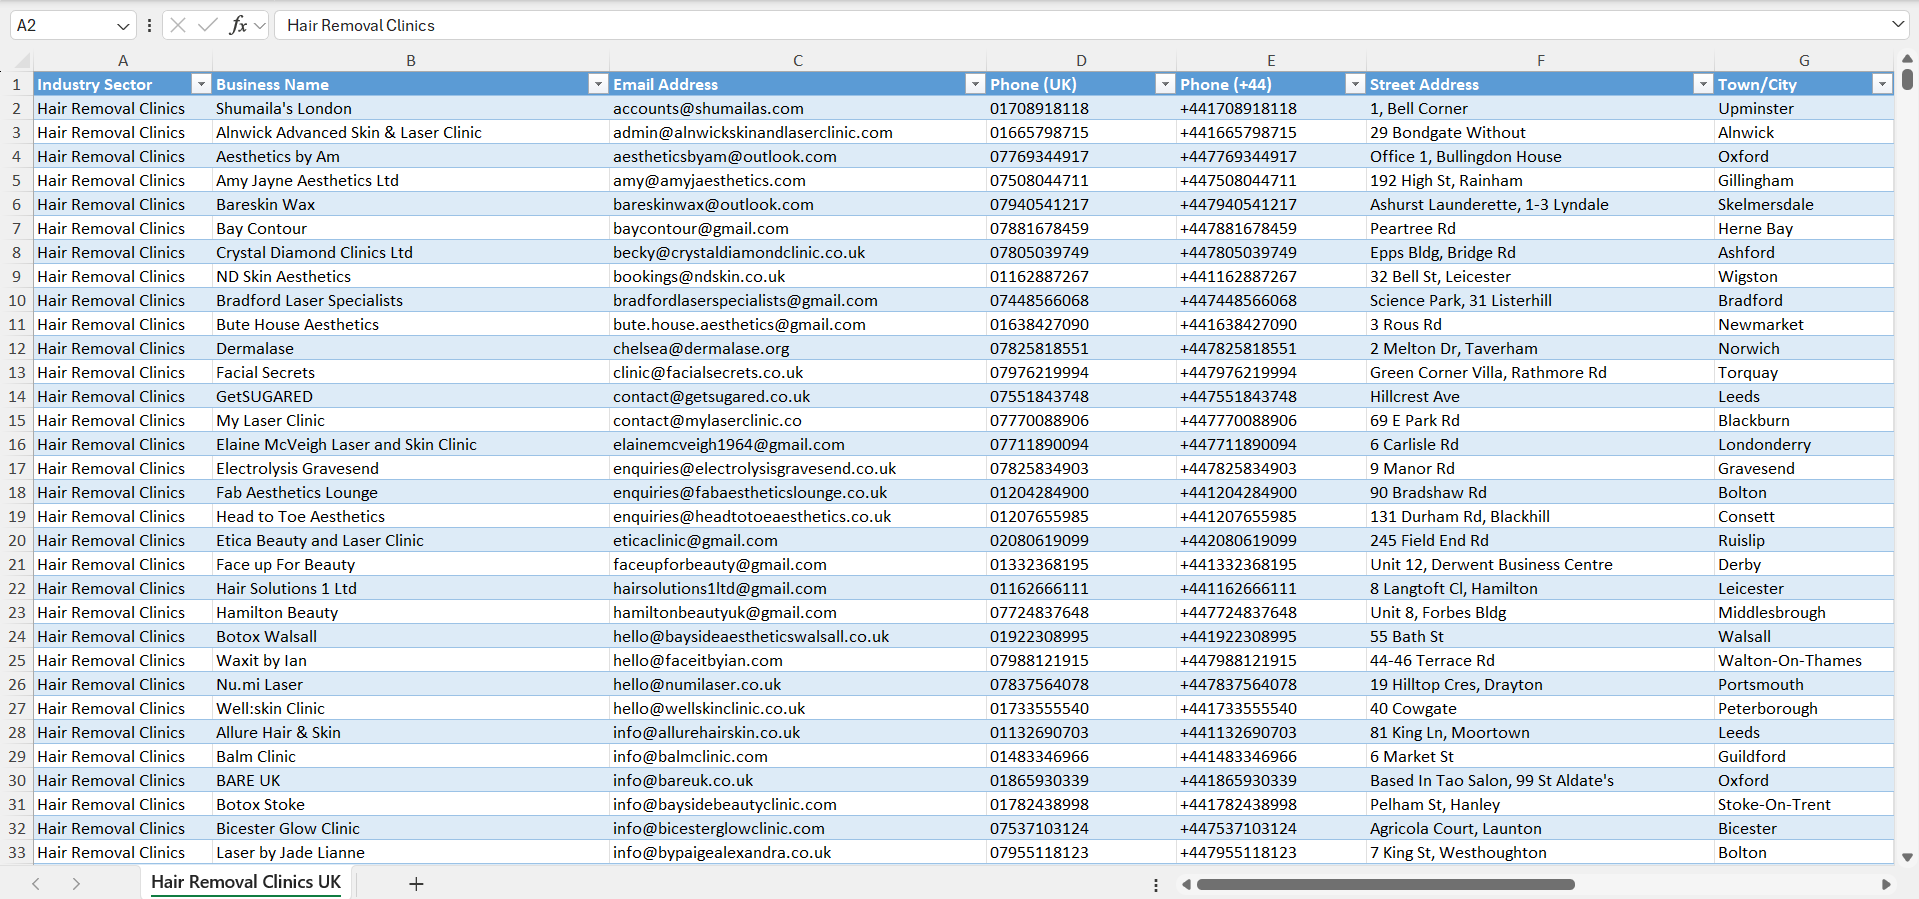Open the formula bar options three-dot handle
The image size is (1919, 899).
[x=149, y=25]
